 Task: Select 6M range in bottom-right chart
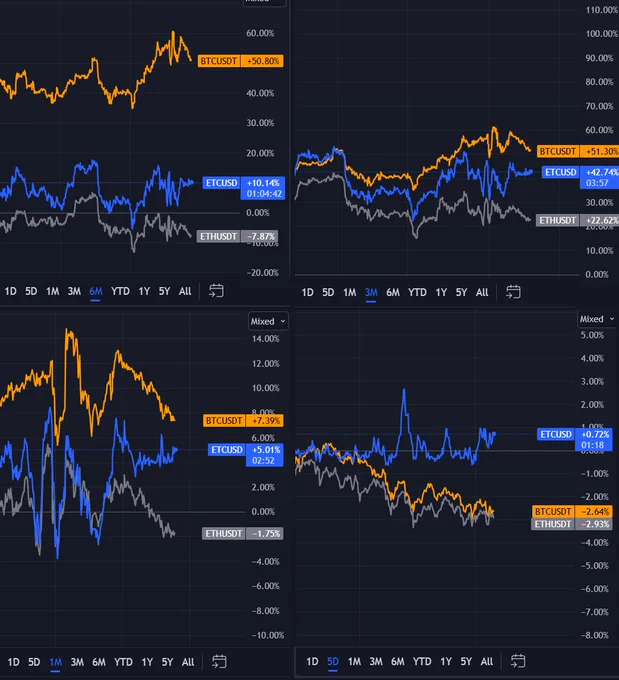[398, 661]
